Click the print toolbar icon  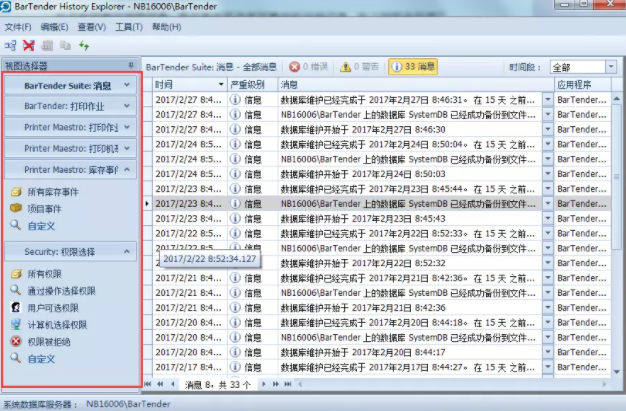point(47,46)
